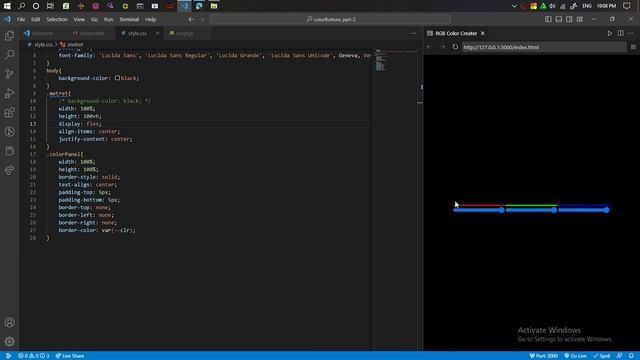Viewport: 640px width, 360px height.
Task: Open the Edit menu
Action: pyautogui.click(x=36, y=19)
